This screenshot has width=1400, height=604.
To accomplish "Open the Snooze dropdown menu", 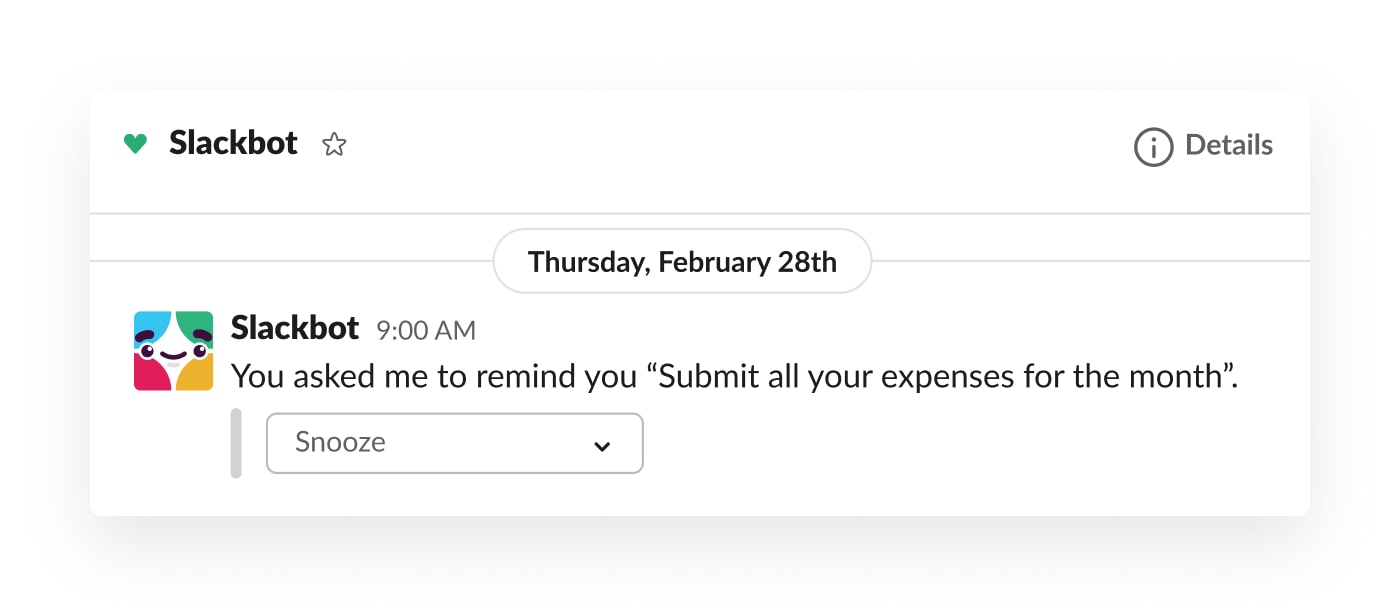I will coord(454,443).
